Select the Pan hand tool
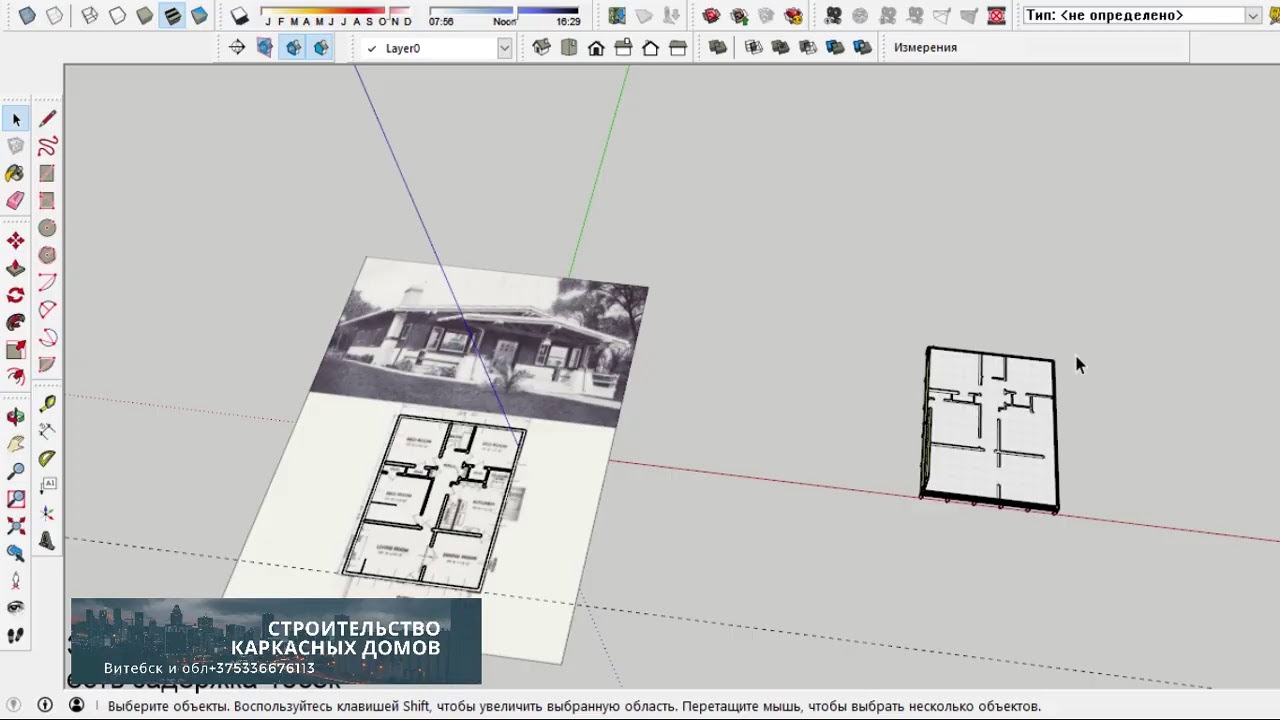Image resolution: width=1280 pixels, height=720 pixels. (x=16, y=444)
